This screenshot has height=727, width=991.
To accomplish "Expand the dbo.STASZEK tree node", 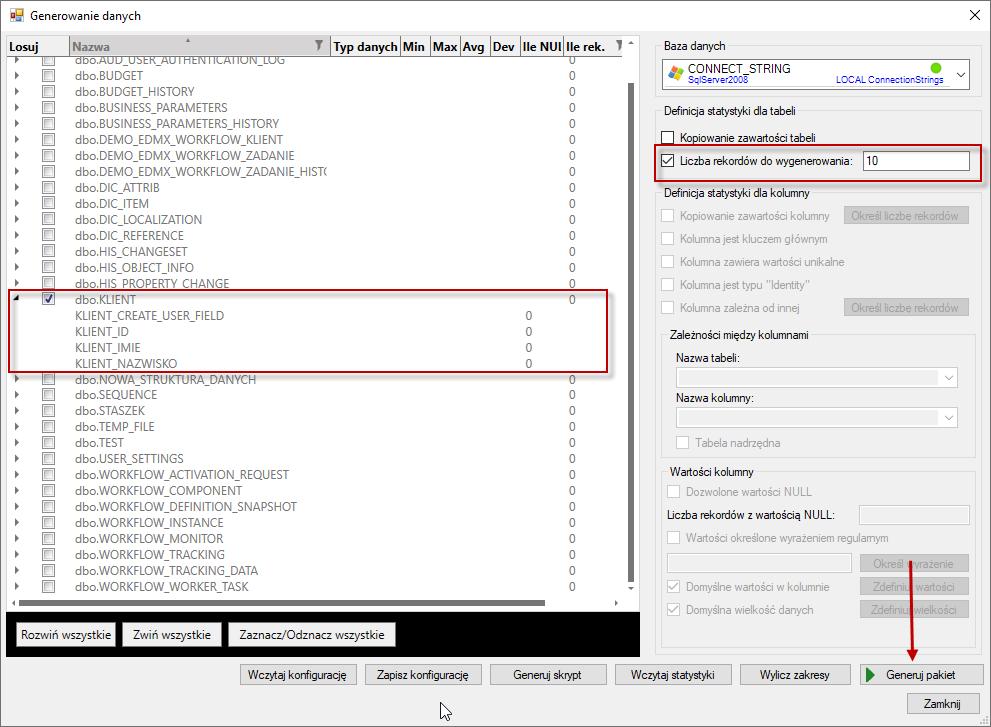I will (x=16, y=411).
